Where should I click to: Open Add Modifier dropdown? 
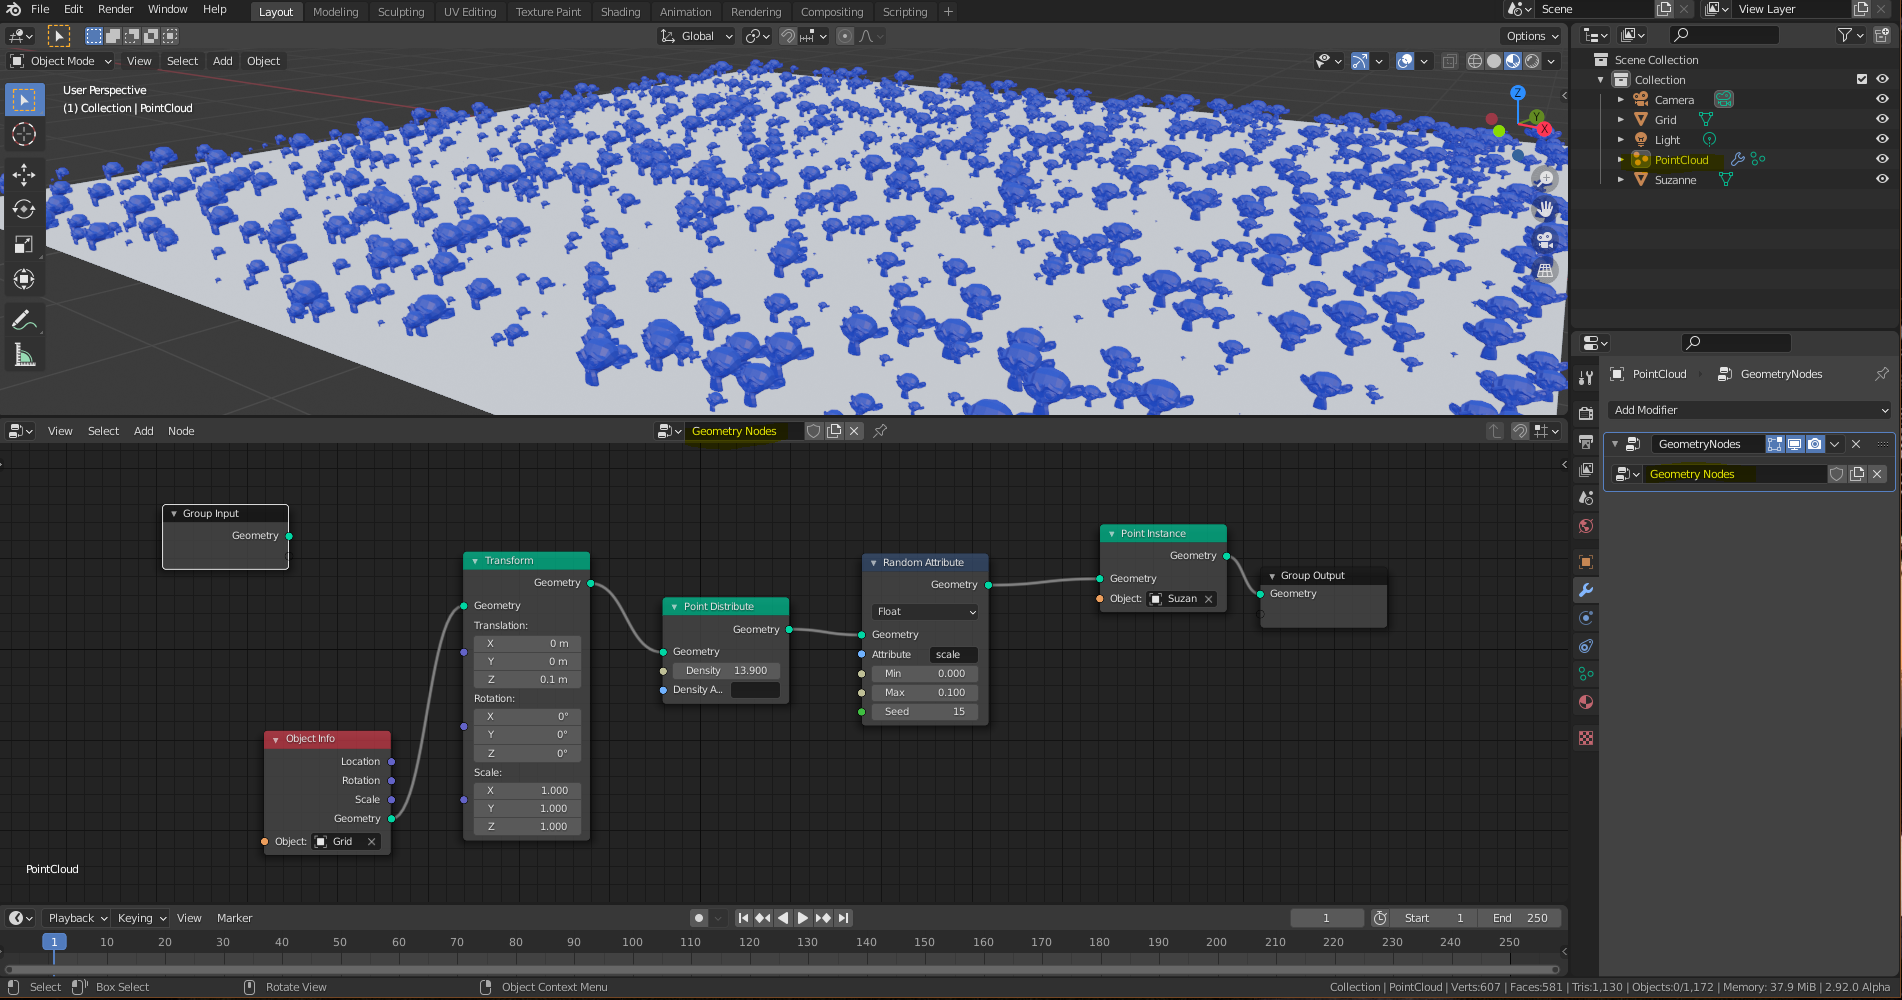tap(1750, 410)
